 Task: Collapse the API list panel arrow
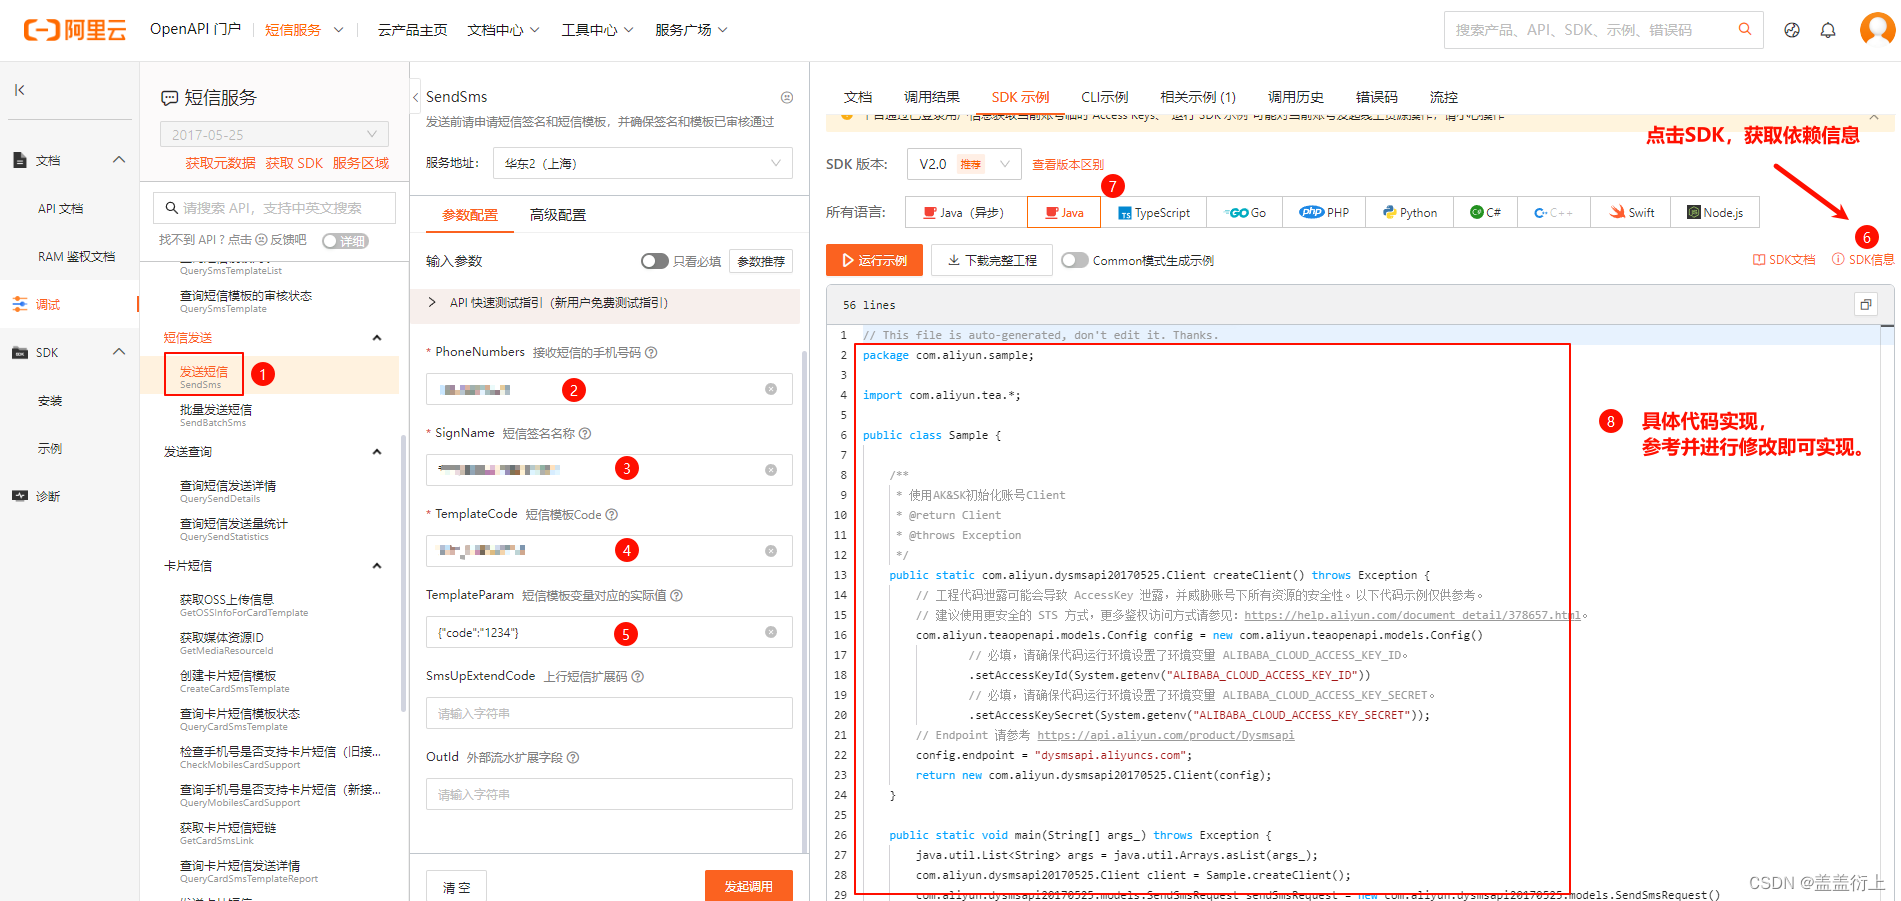coord(415,97)
